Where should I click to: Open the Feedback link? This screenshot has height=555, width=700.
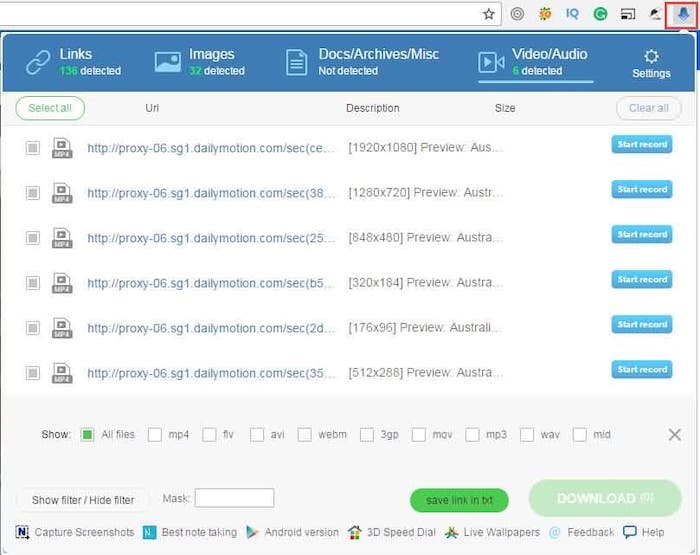[x=581, y=532]
